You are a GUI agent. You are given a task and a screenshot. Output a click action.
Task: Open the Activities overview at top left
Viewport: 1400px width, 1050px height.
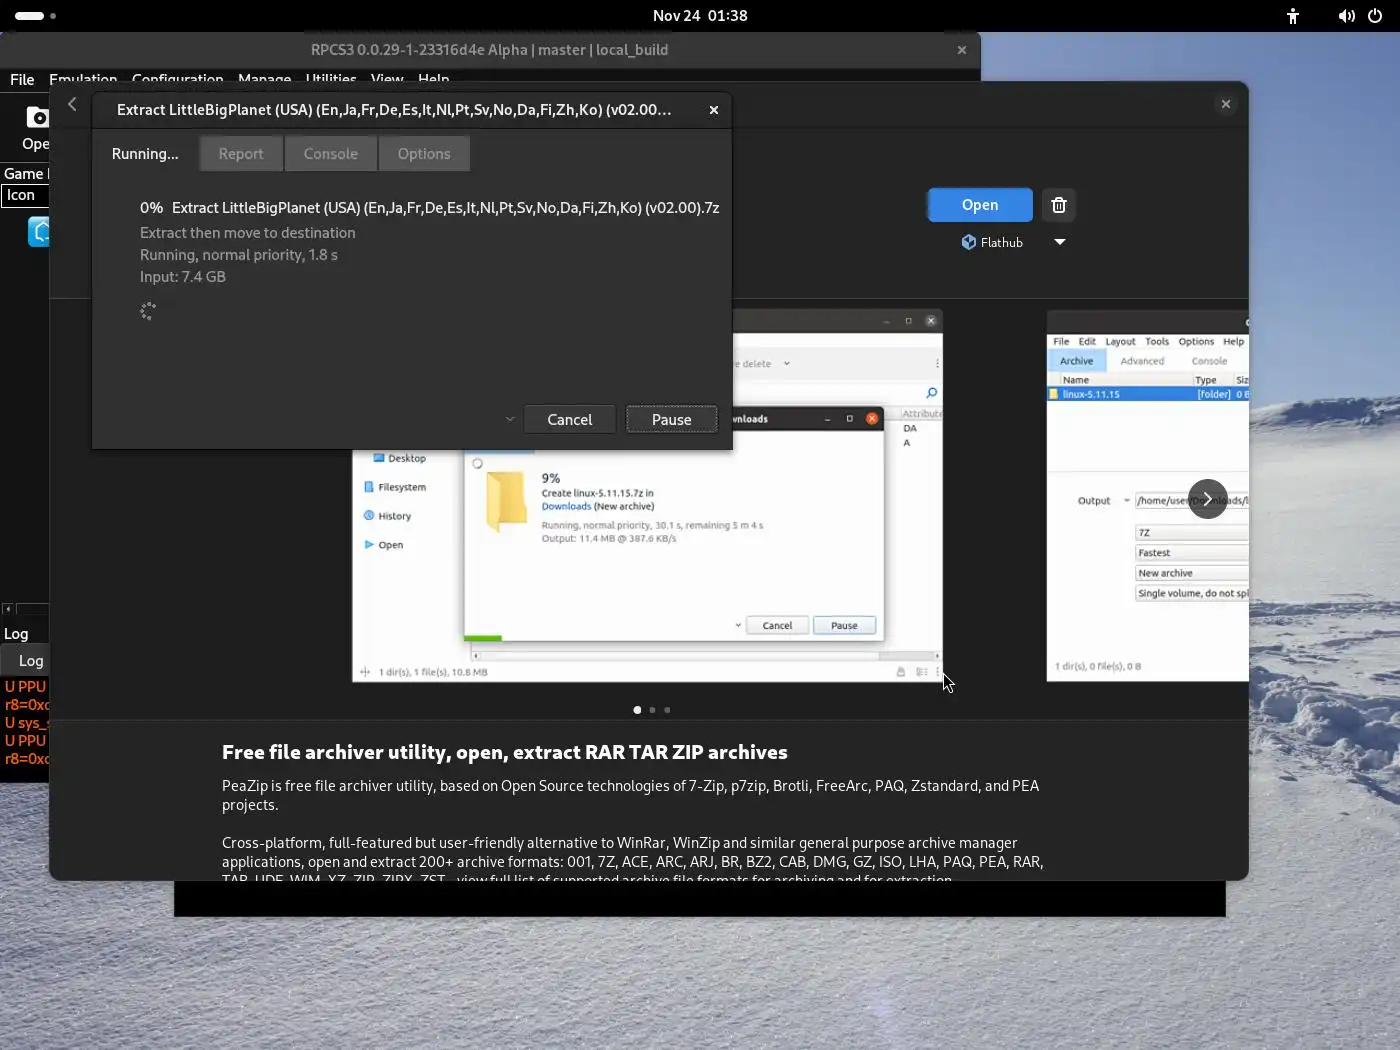36,16
